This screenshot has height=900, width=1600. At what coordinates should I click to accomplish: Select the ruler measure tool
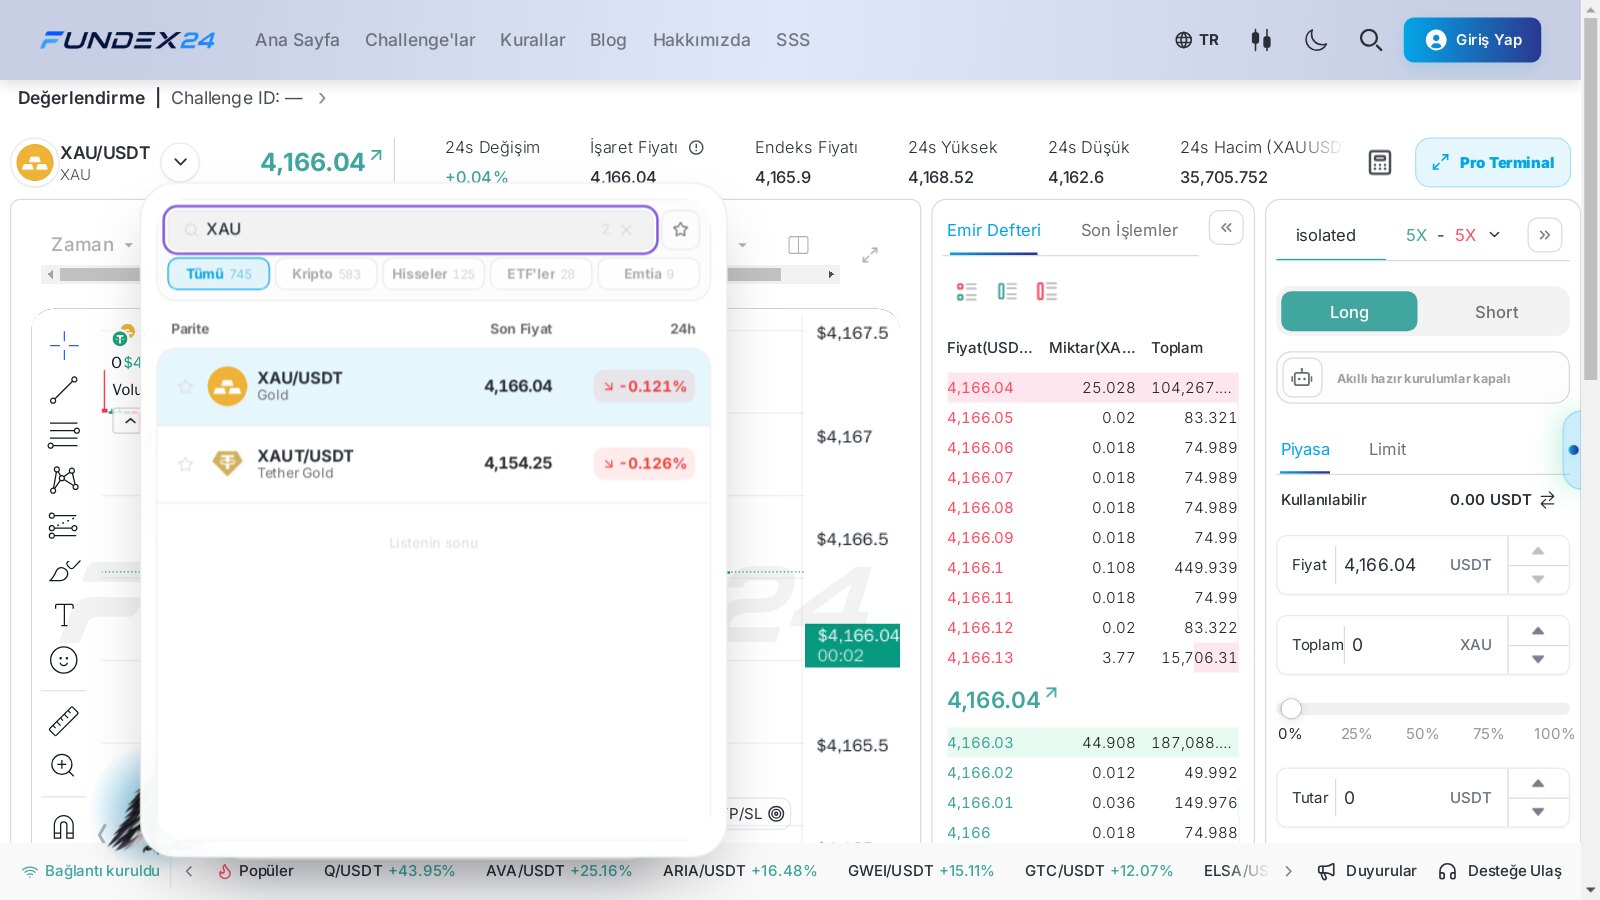[64, 721]
